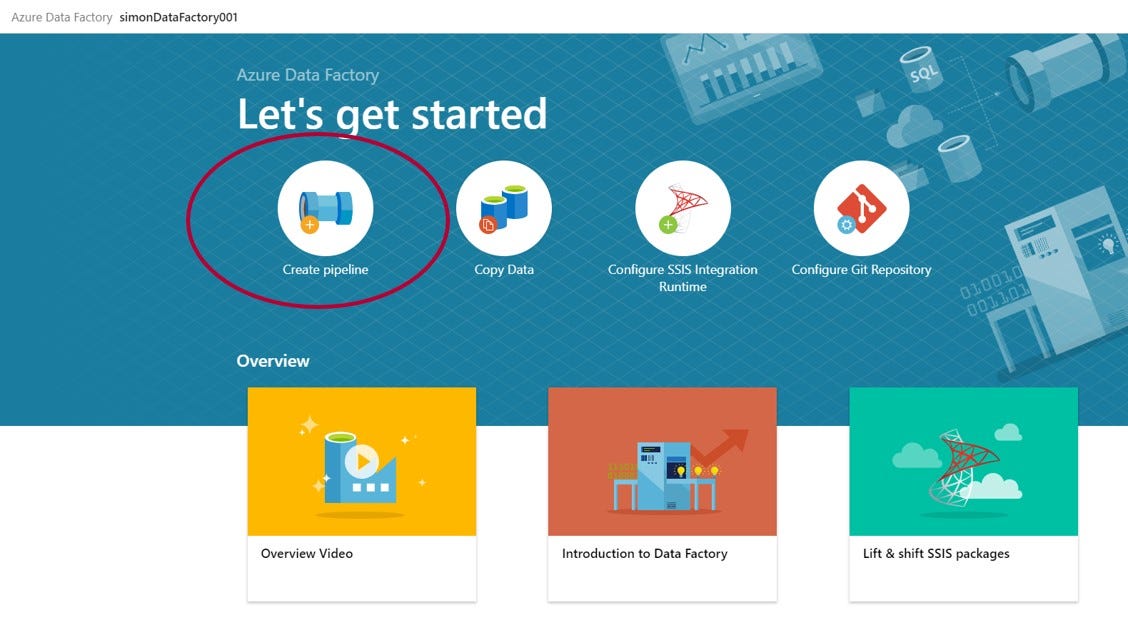This screenshot has height=635, width=1128.
Task: Click the Azure Data Factory header label
Action: point(62,17)
